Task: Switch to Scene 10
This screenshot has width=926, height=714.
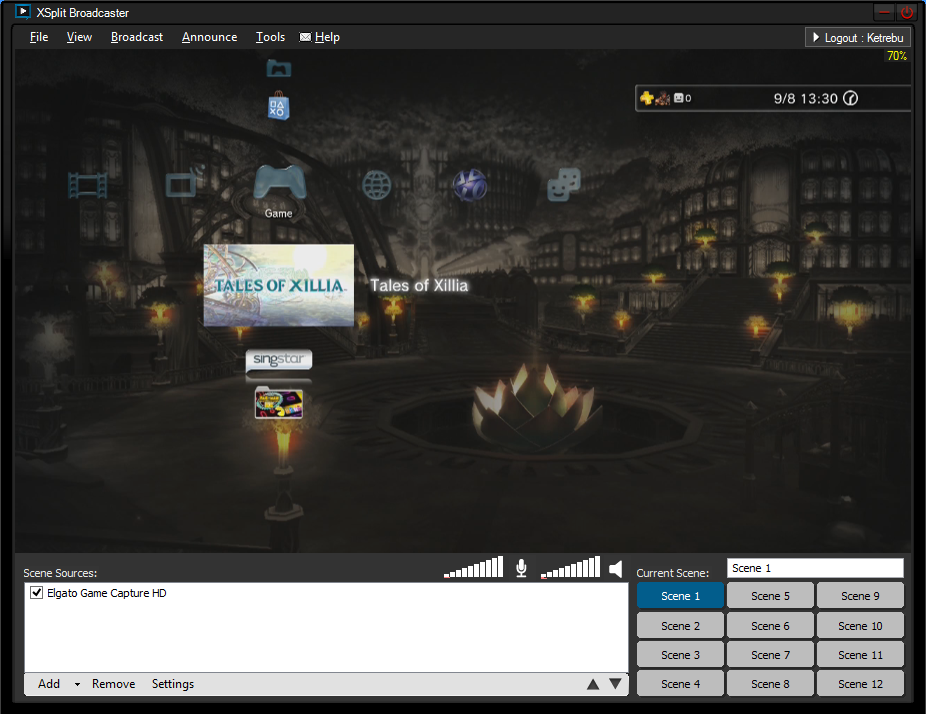Action: [x=860, y=625]
